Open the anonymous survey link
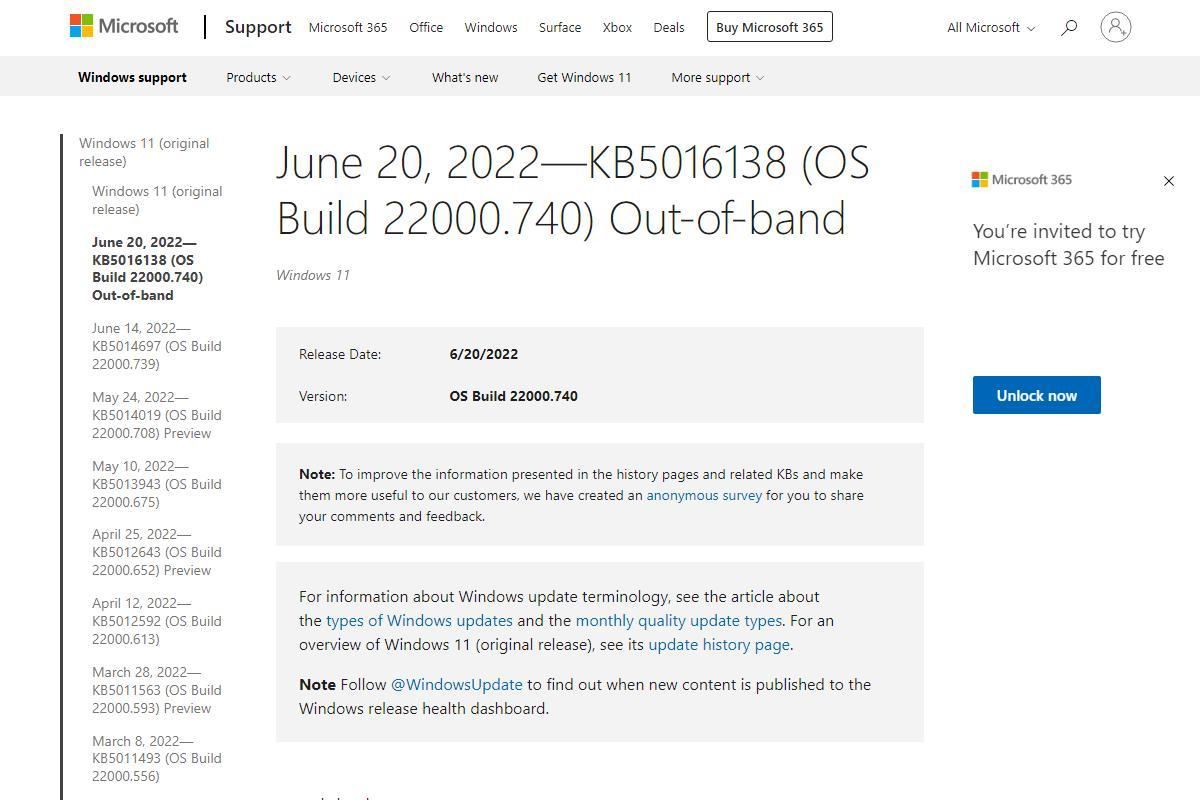 [704, 495]
